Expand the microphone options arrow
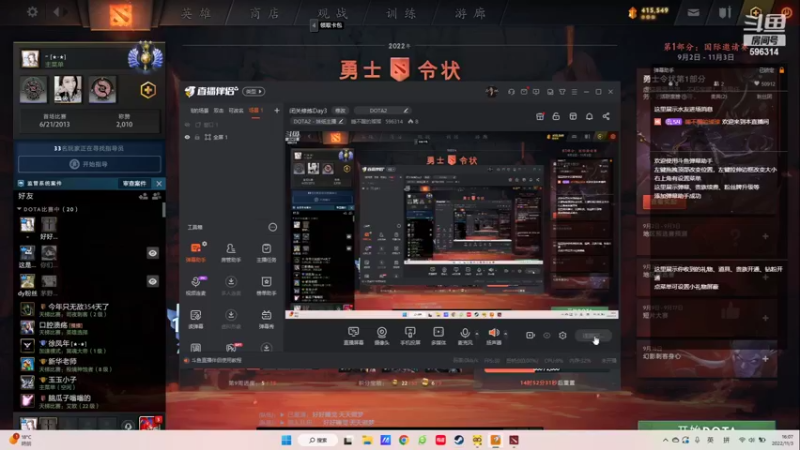 [477, 334]
